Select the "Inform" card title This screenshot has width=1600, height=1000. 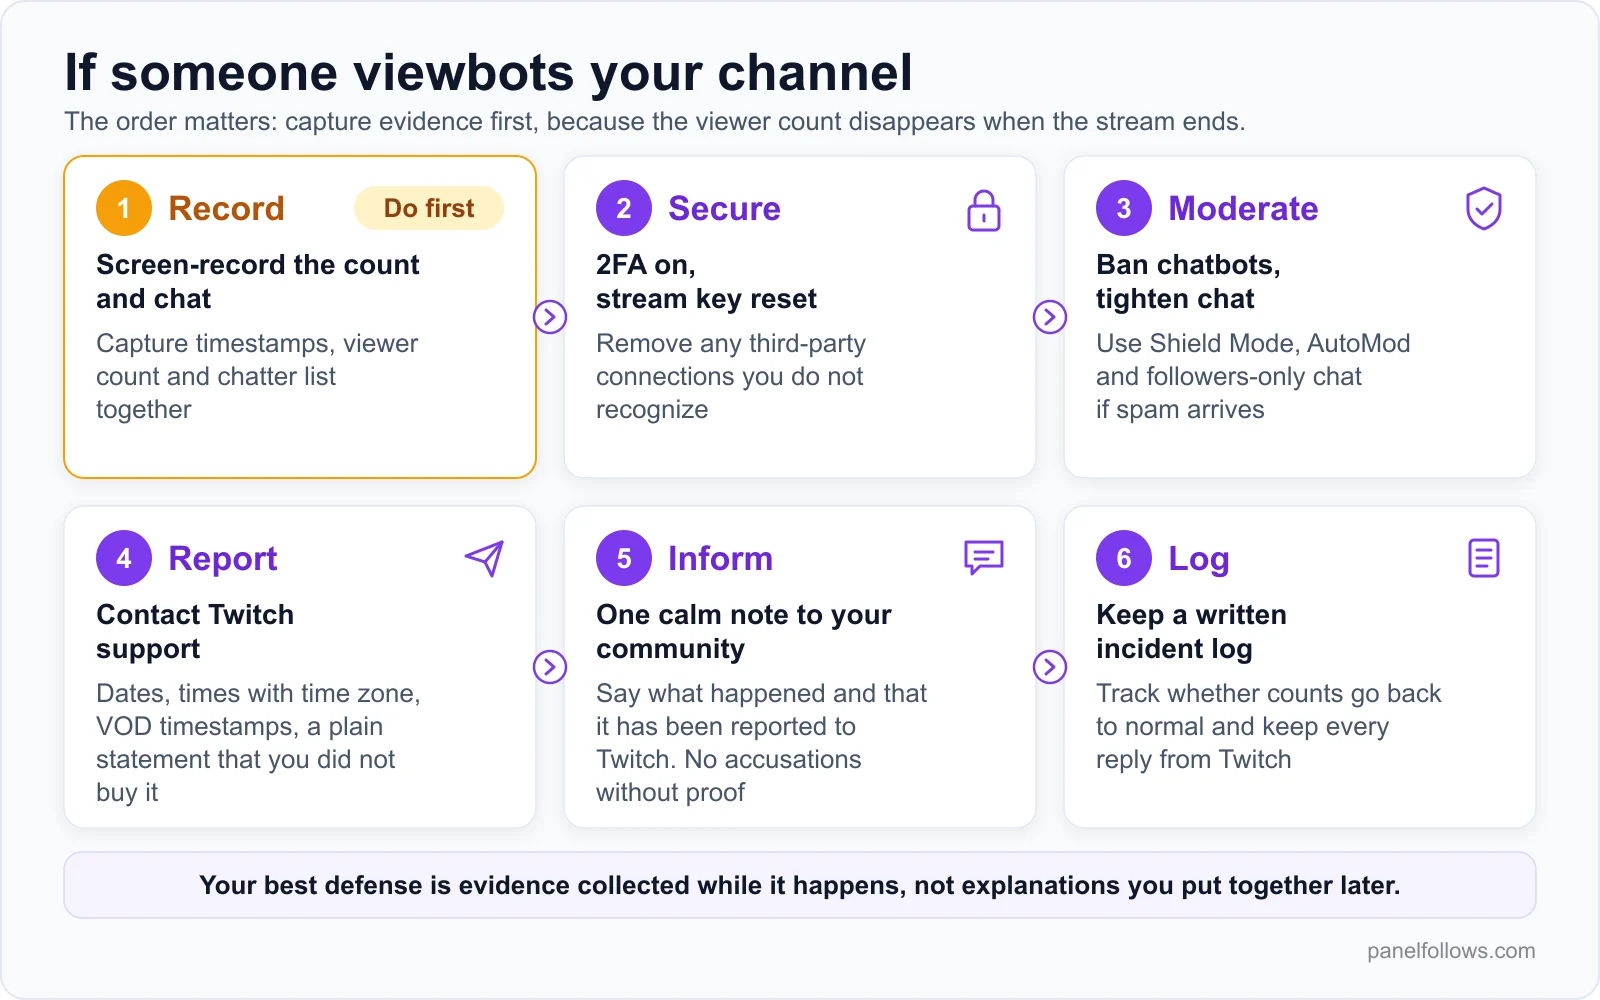click(720, 558)
